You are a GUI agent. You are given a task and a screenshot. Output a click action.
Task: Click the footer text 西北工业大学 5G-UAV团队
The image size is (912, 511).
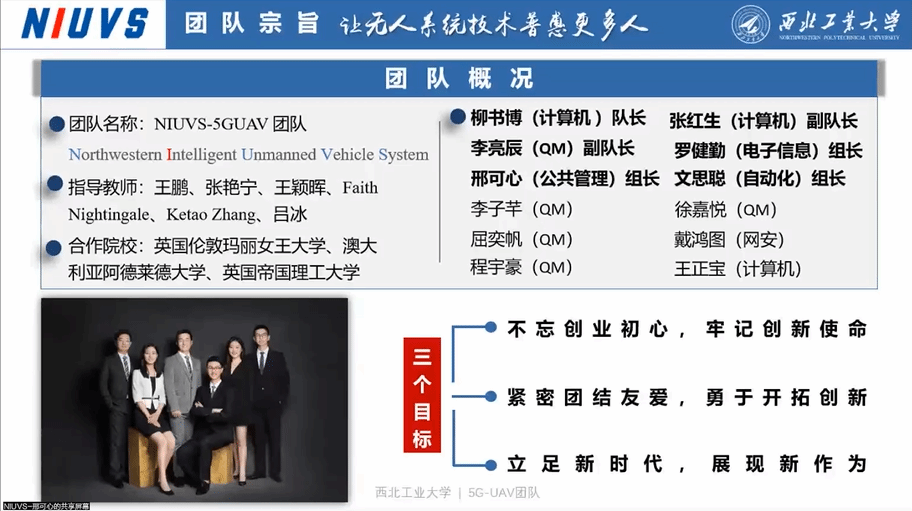pyautogui.click(x=457, y=491)
